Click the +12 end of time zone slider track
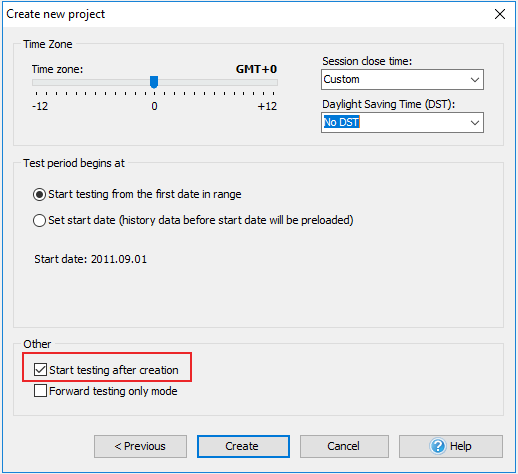The image size is (518, 474). [x=275, y=82]
